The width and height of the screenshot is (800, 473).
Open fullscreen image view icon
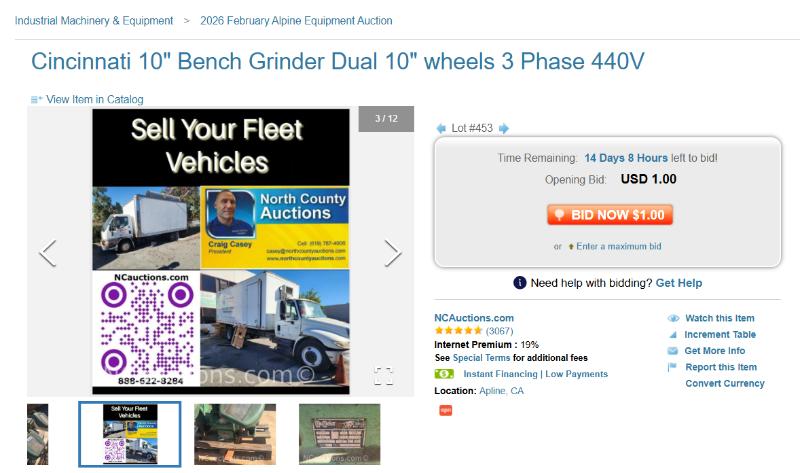point(383,376)
